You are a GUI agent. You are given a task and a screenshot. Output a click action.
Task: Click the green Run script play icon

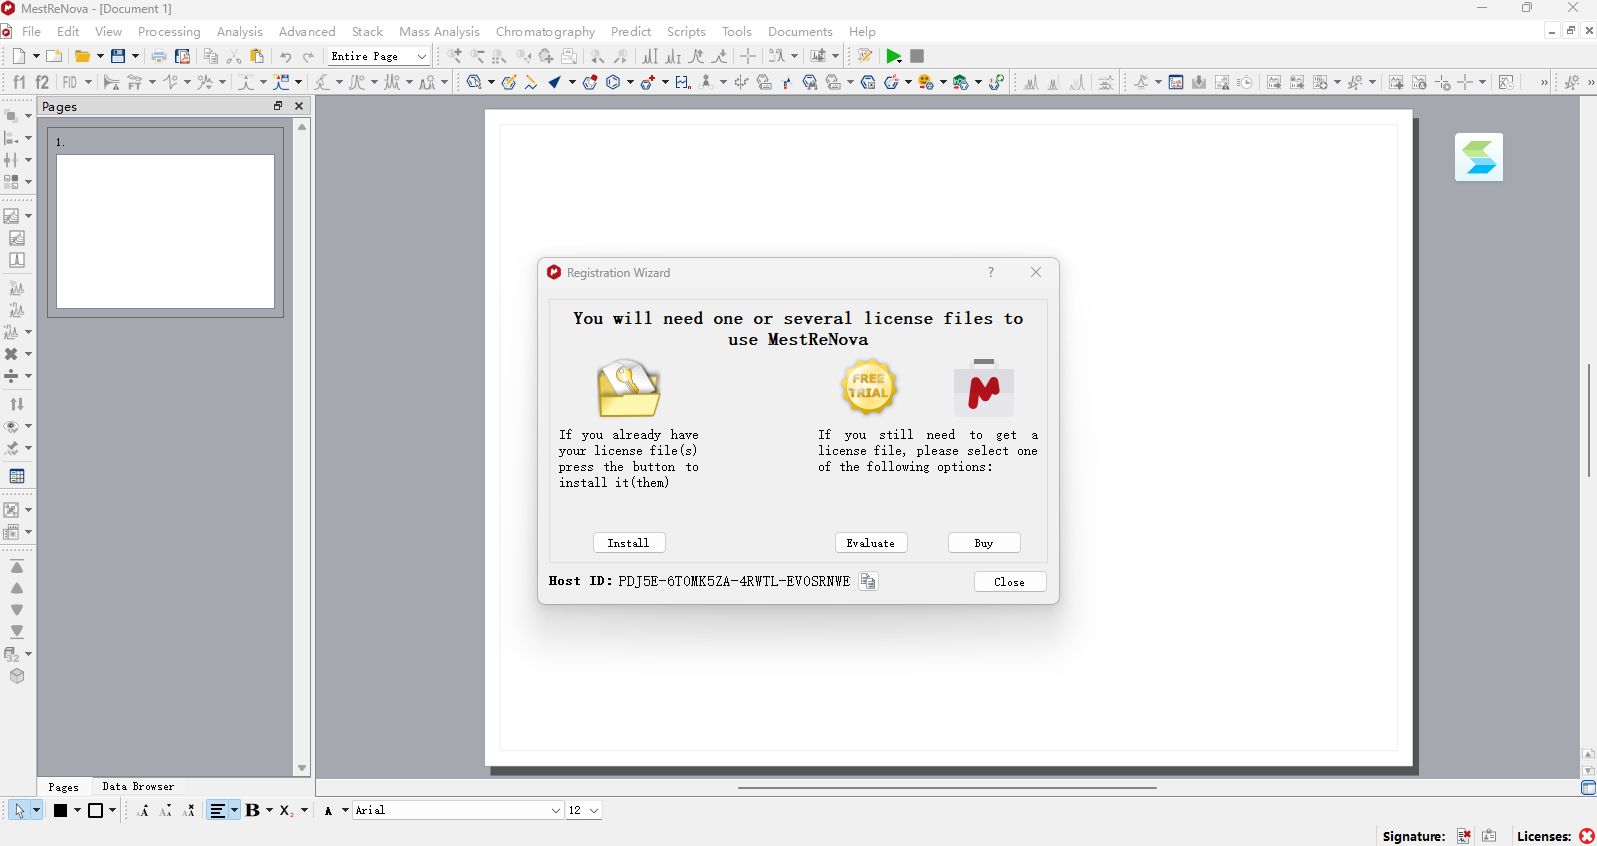click(894, 56)
